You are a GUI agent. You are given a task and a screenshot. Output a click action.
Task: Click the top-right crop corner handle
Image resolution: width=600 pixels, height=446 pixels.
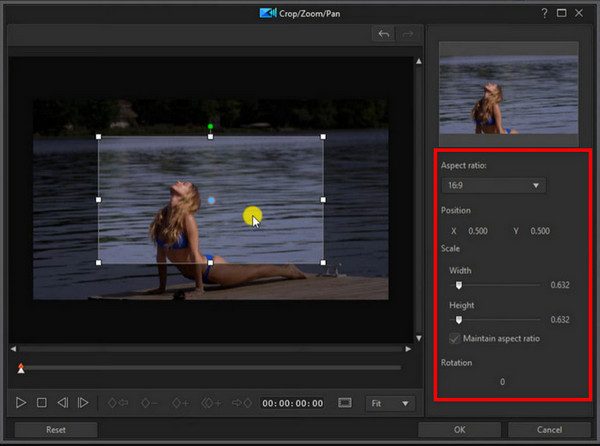coord(323,137)
